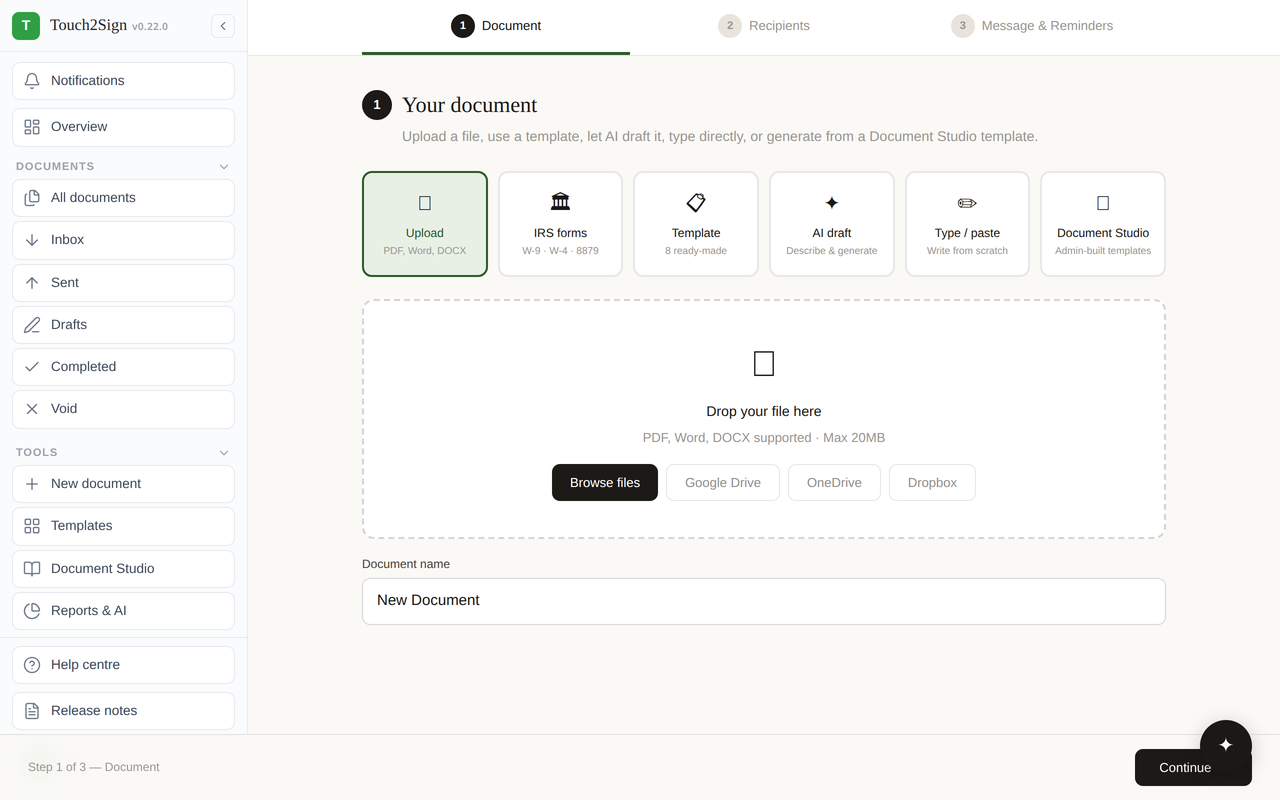Import from Google Drive
Image resolution: width=1280 pixels, height=800 pixels.
pos(723,482)
